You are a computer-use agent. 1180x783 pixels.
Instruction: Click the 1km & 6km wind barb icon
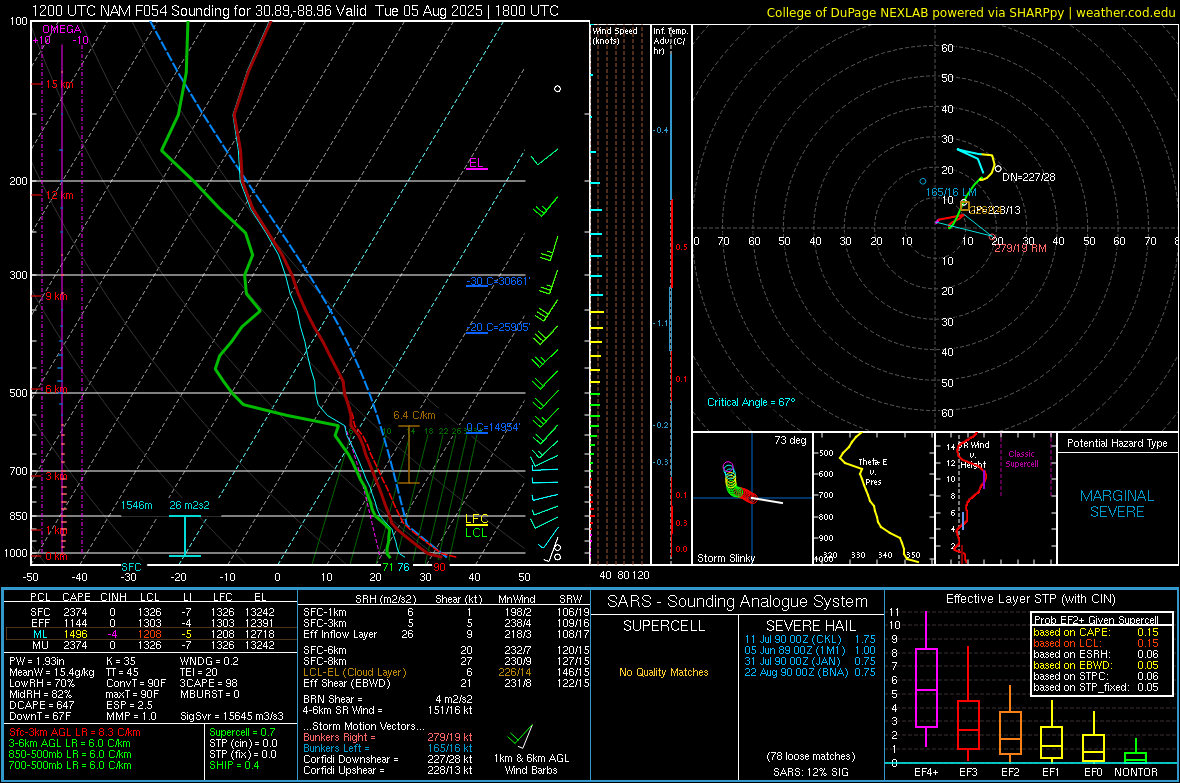(520, 737)
